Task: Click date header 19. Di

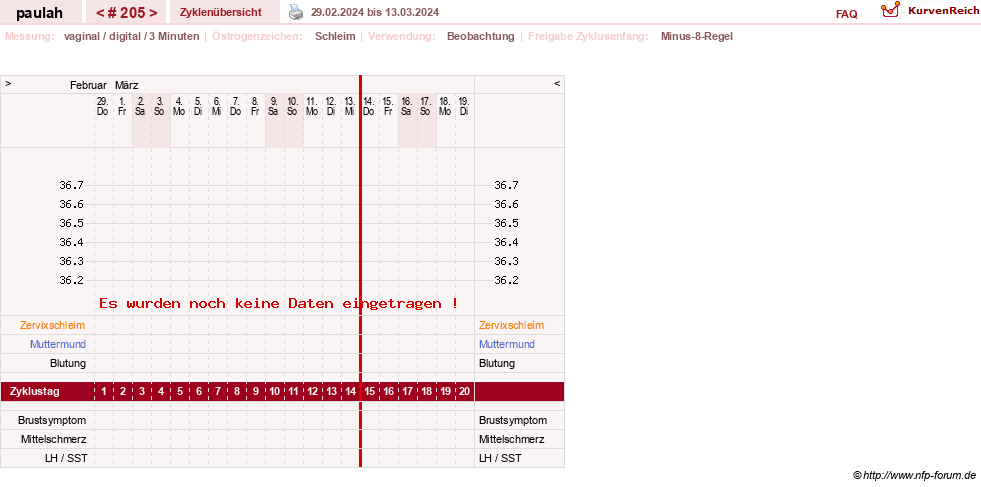Action: (x=464, y=106)
